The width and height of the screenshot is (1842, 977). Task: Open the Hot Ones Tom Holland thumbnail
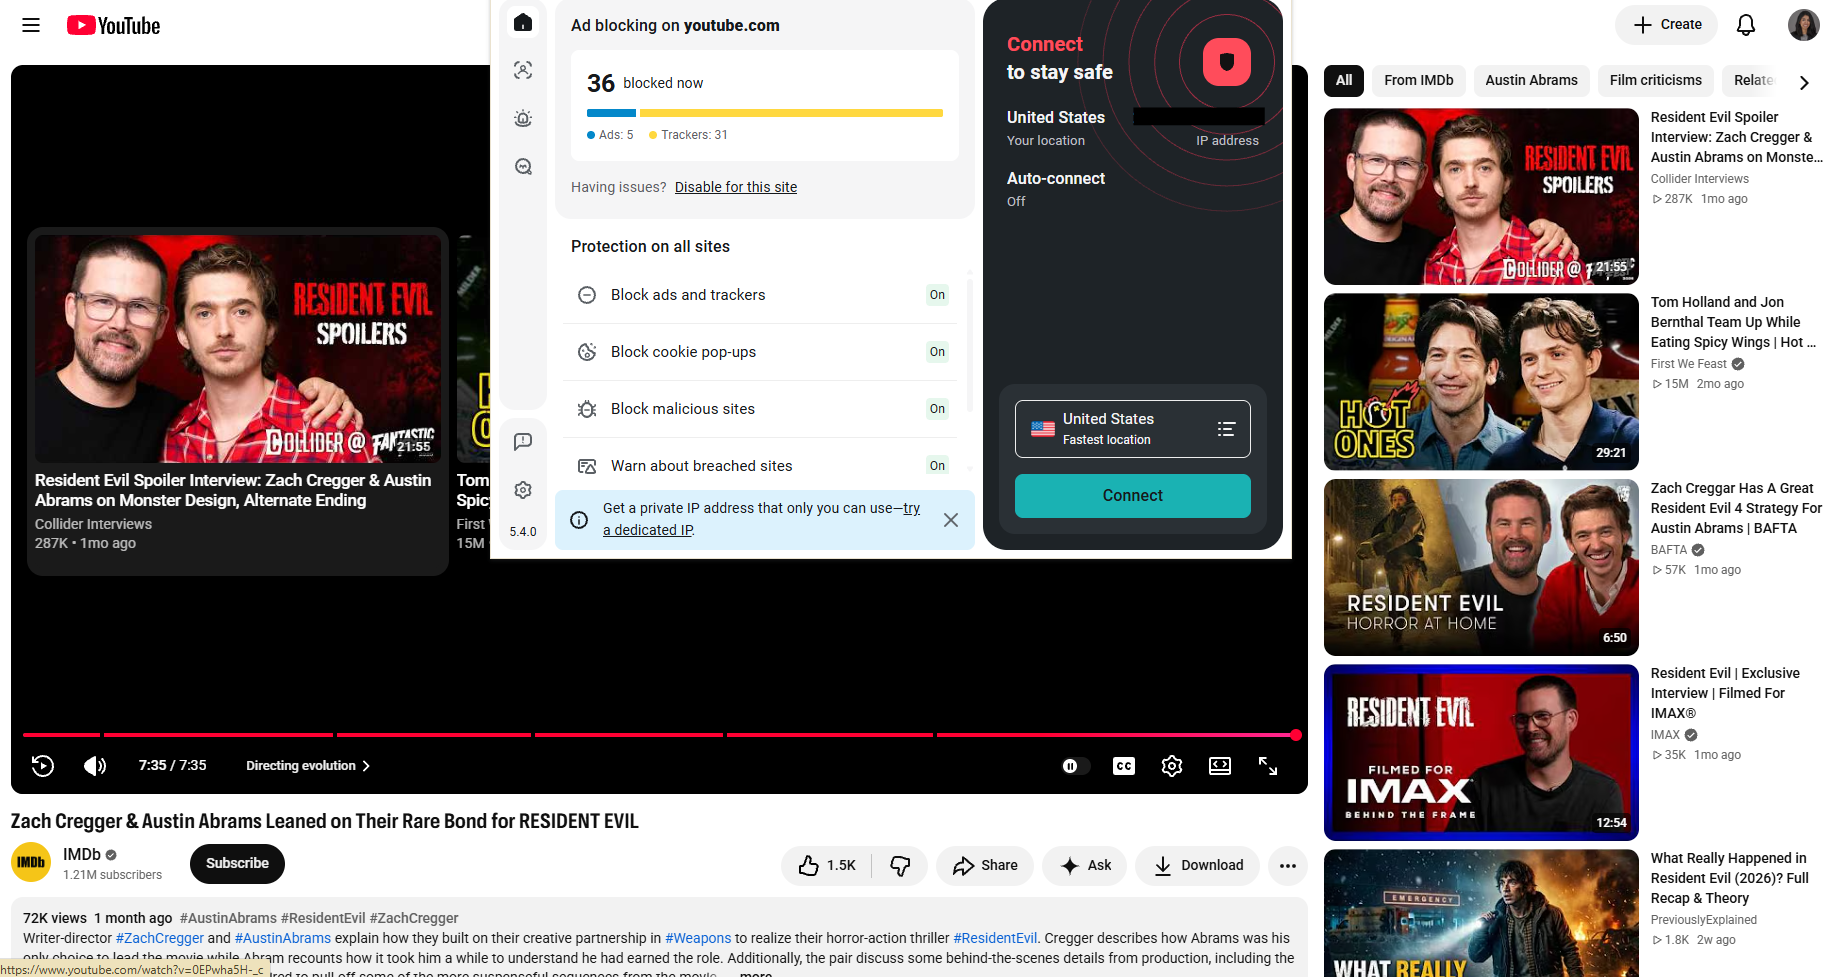1481,382
